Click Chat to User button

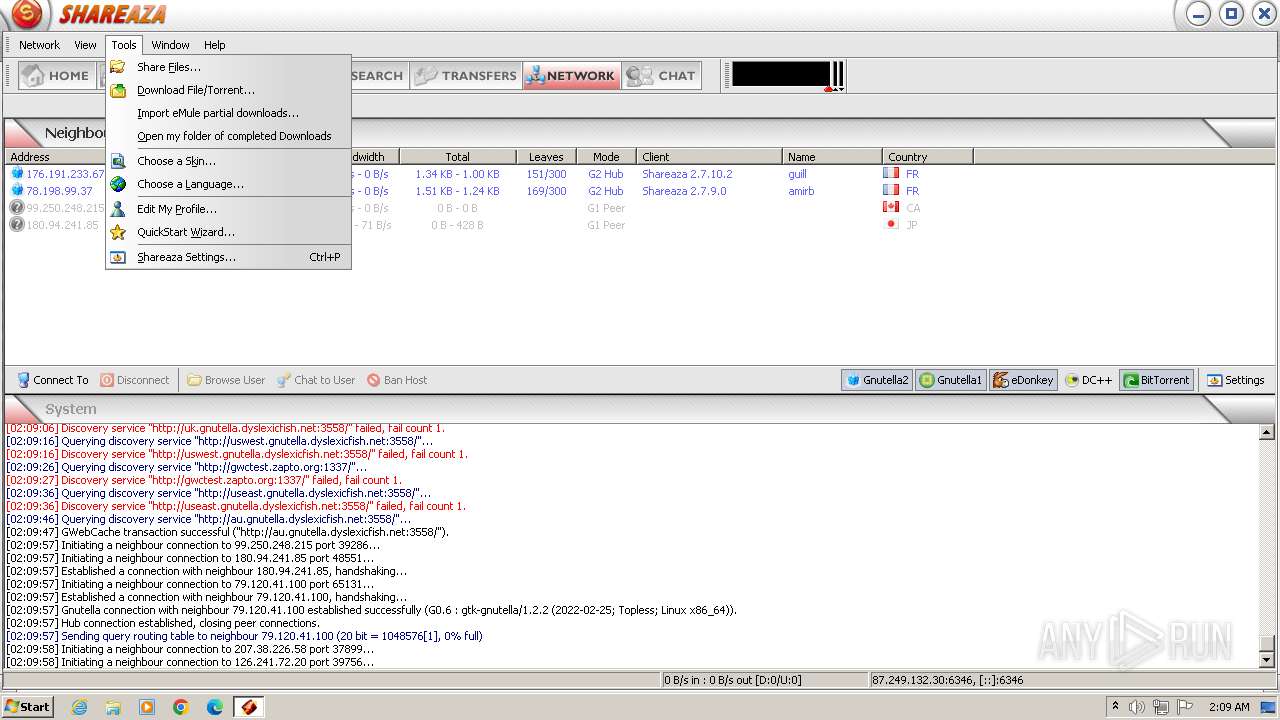[316, 380]
